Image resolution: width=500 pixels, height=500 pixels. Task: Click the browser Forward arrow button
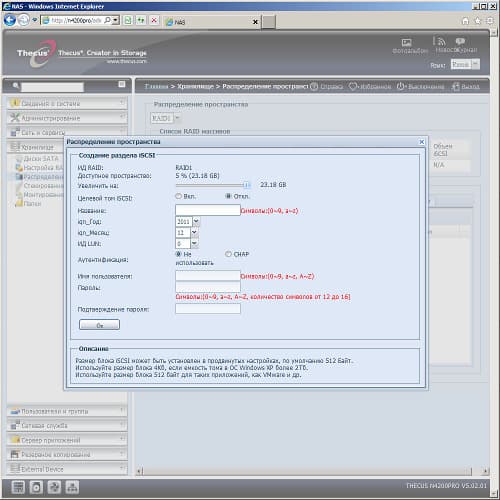(23, 21)
